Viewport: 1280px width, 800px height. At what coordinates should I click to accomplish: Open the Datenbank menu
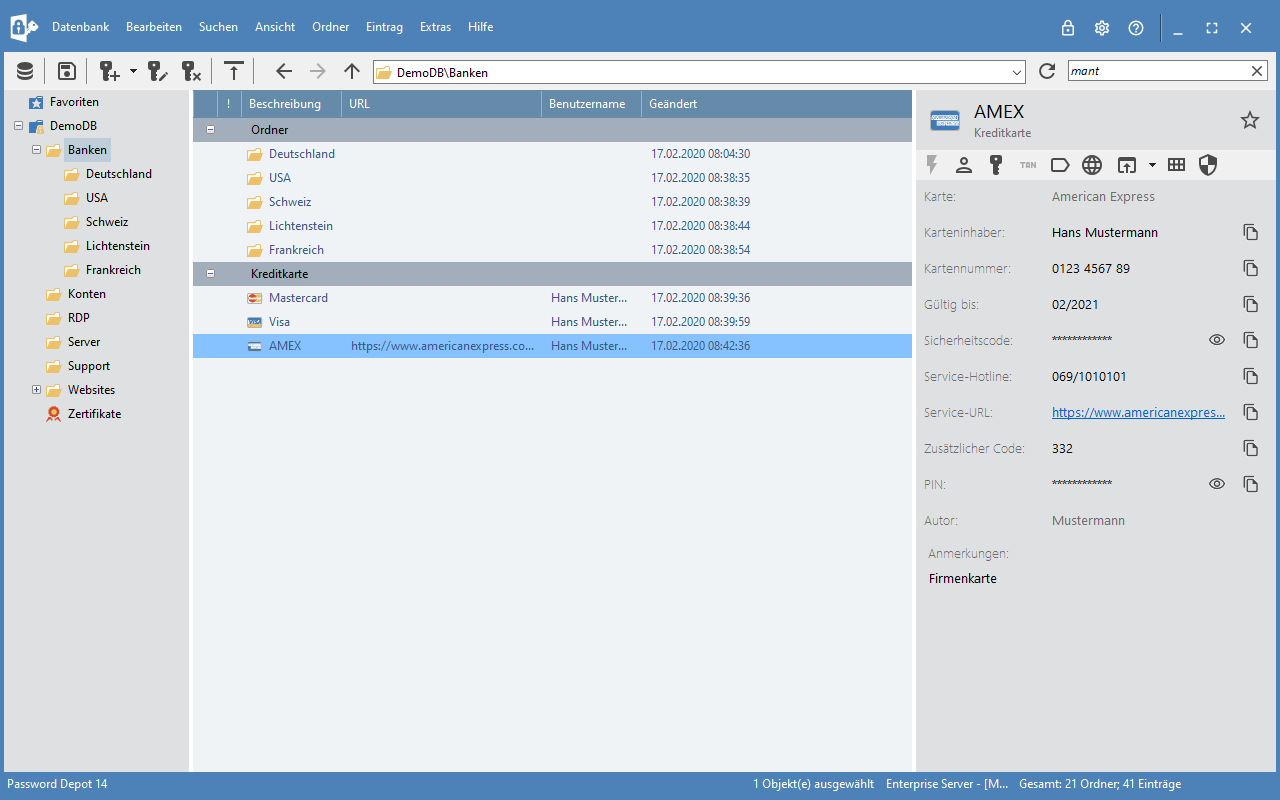81,27
